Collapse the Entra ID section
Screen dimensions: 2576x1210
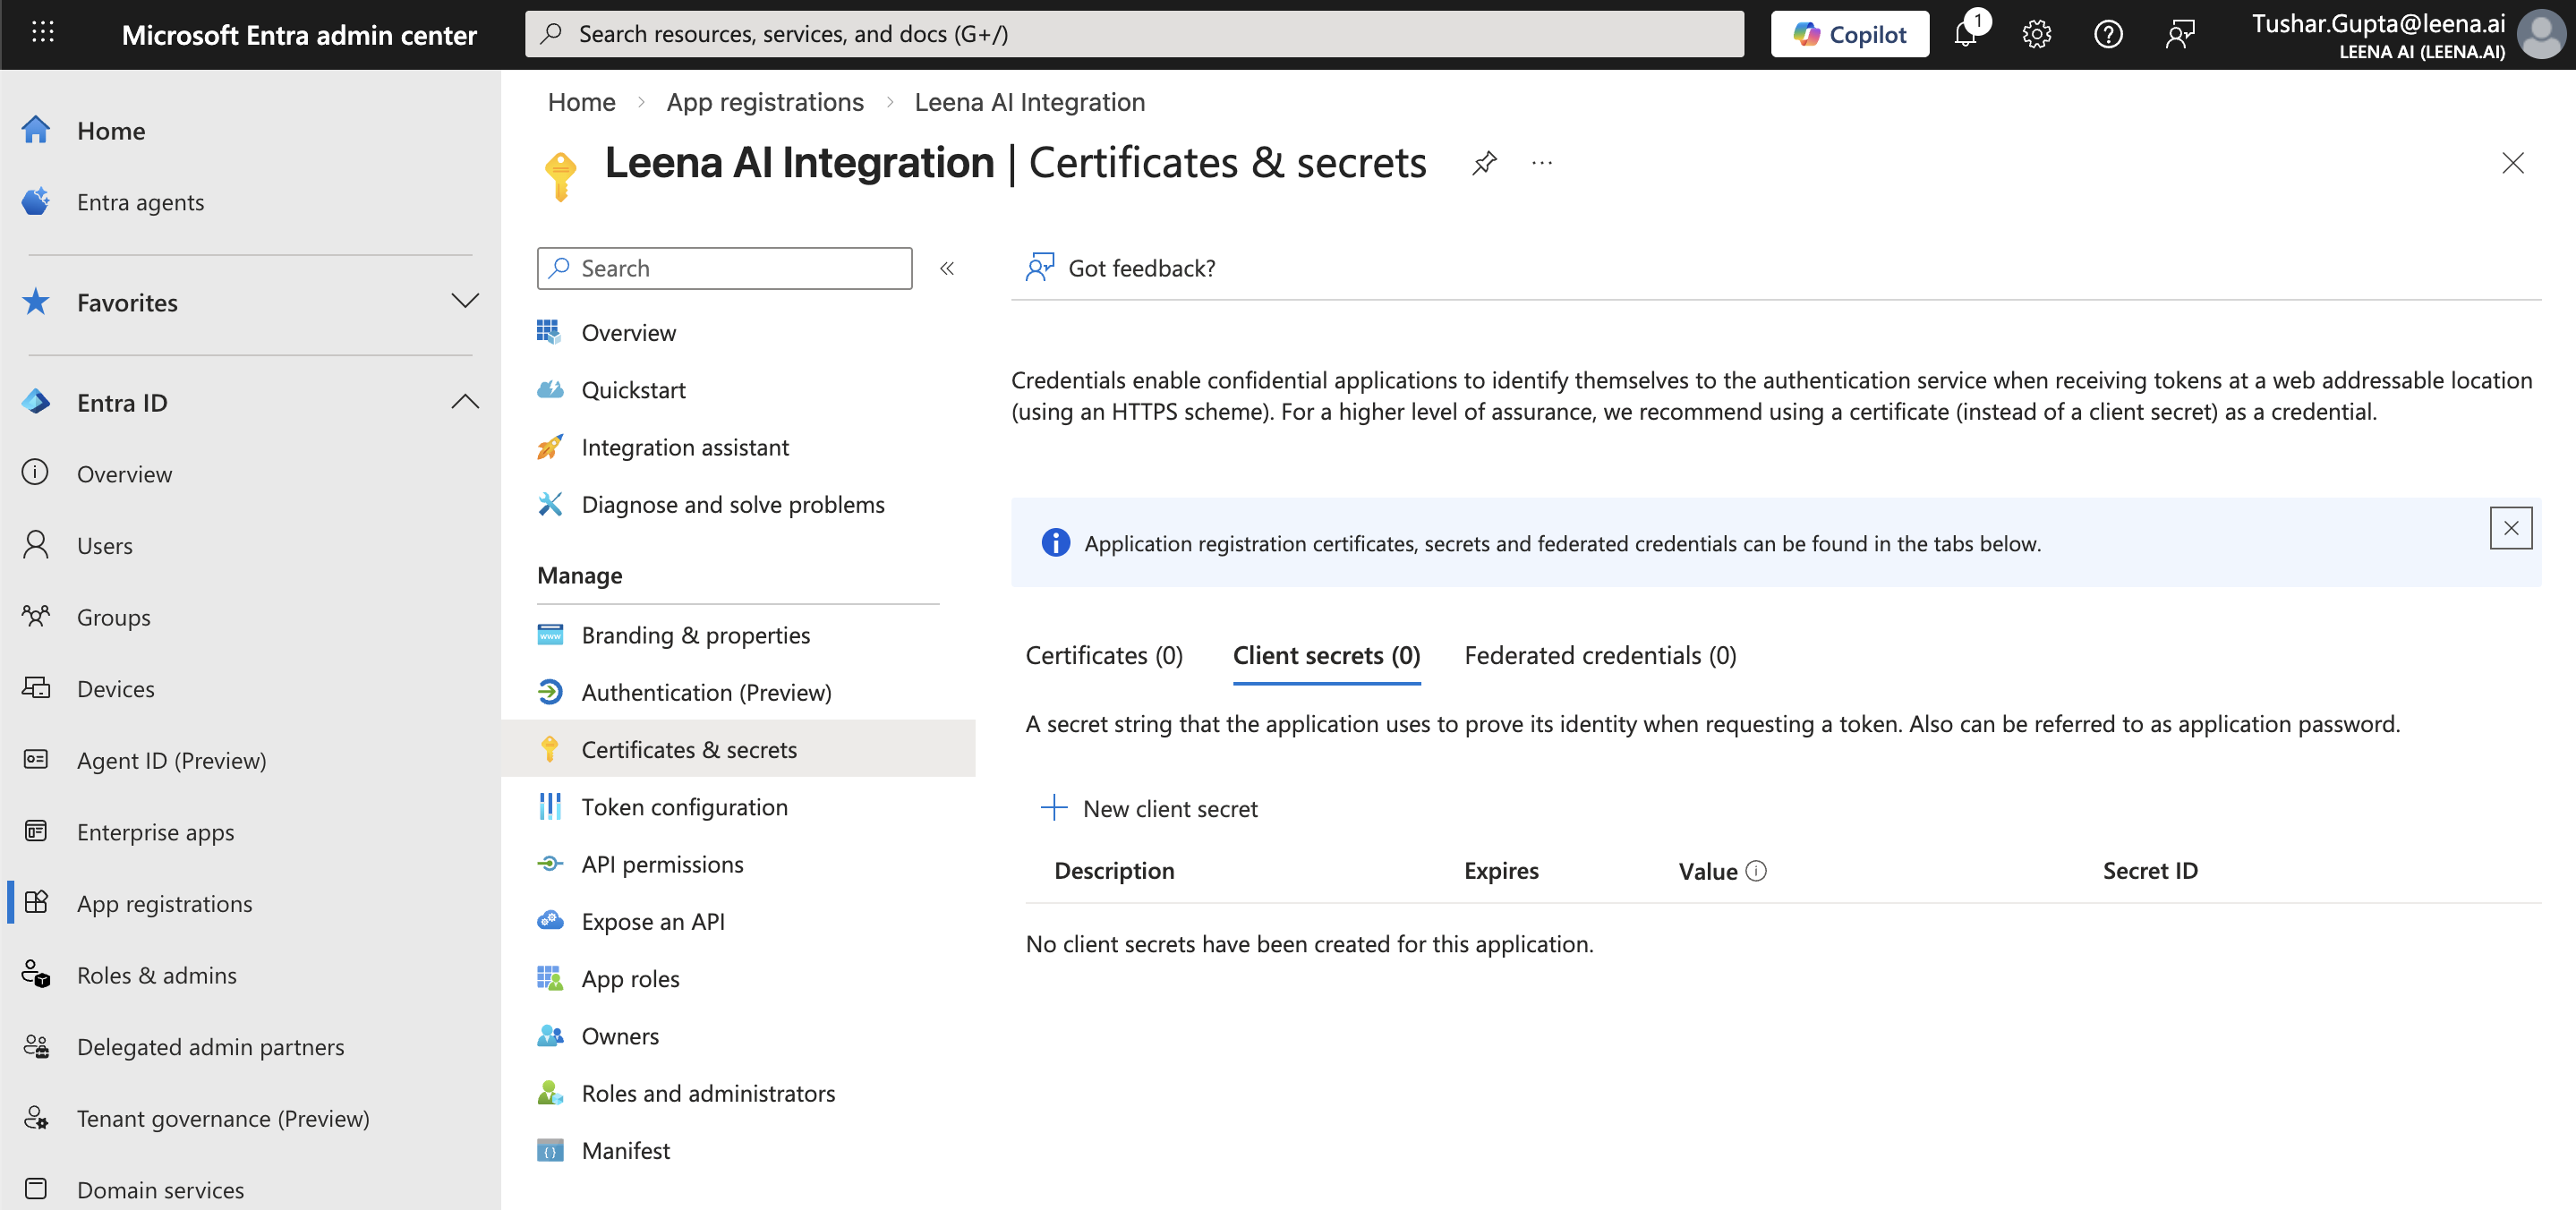[464, 402]
